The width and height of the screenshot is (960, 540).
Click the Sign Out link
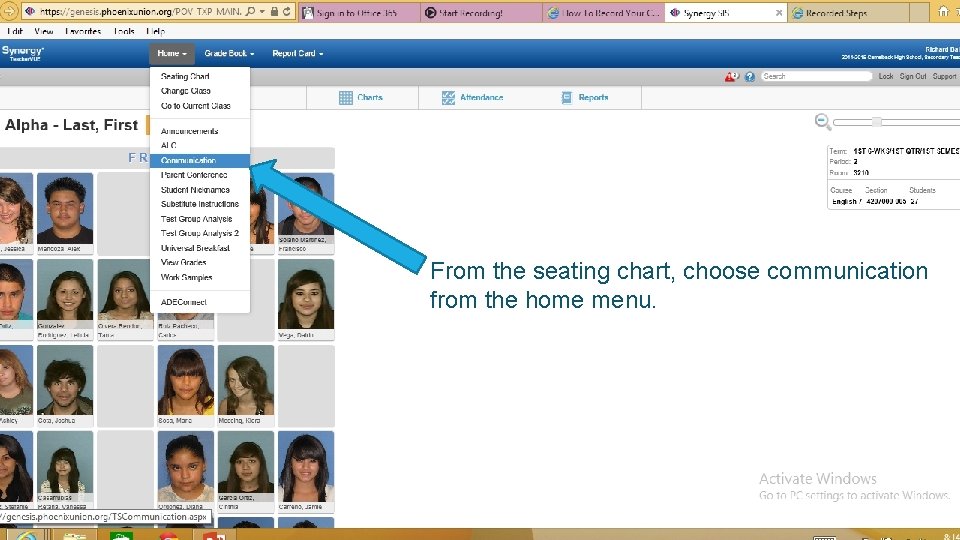pyautogui.click(x=913, y=77)
